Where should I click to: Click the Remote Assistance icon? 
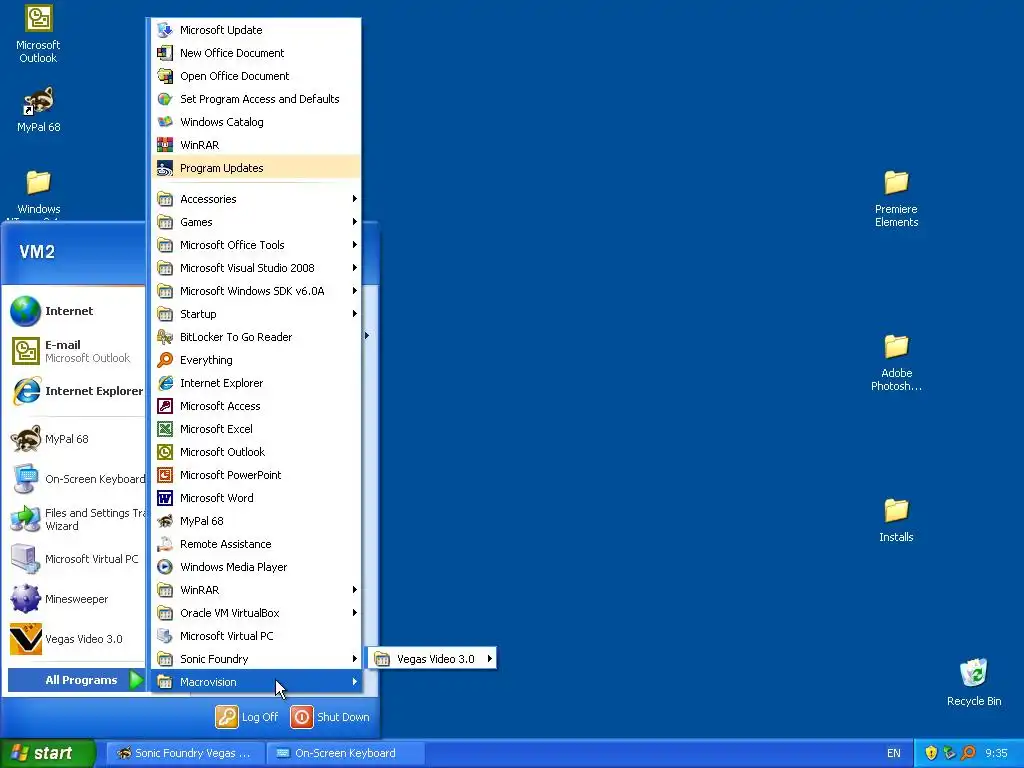tap(165, 544)
